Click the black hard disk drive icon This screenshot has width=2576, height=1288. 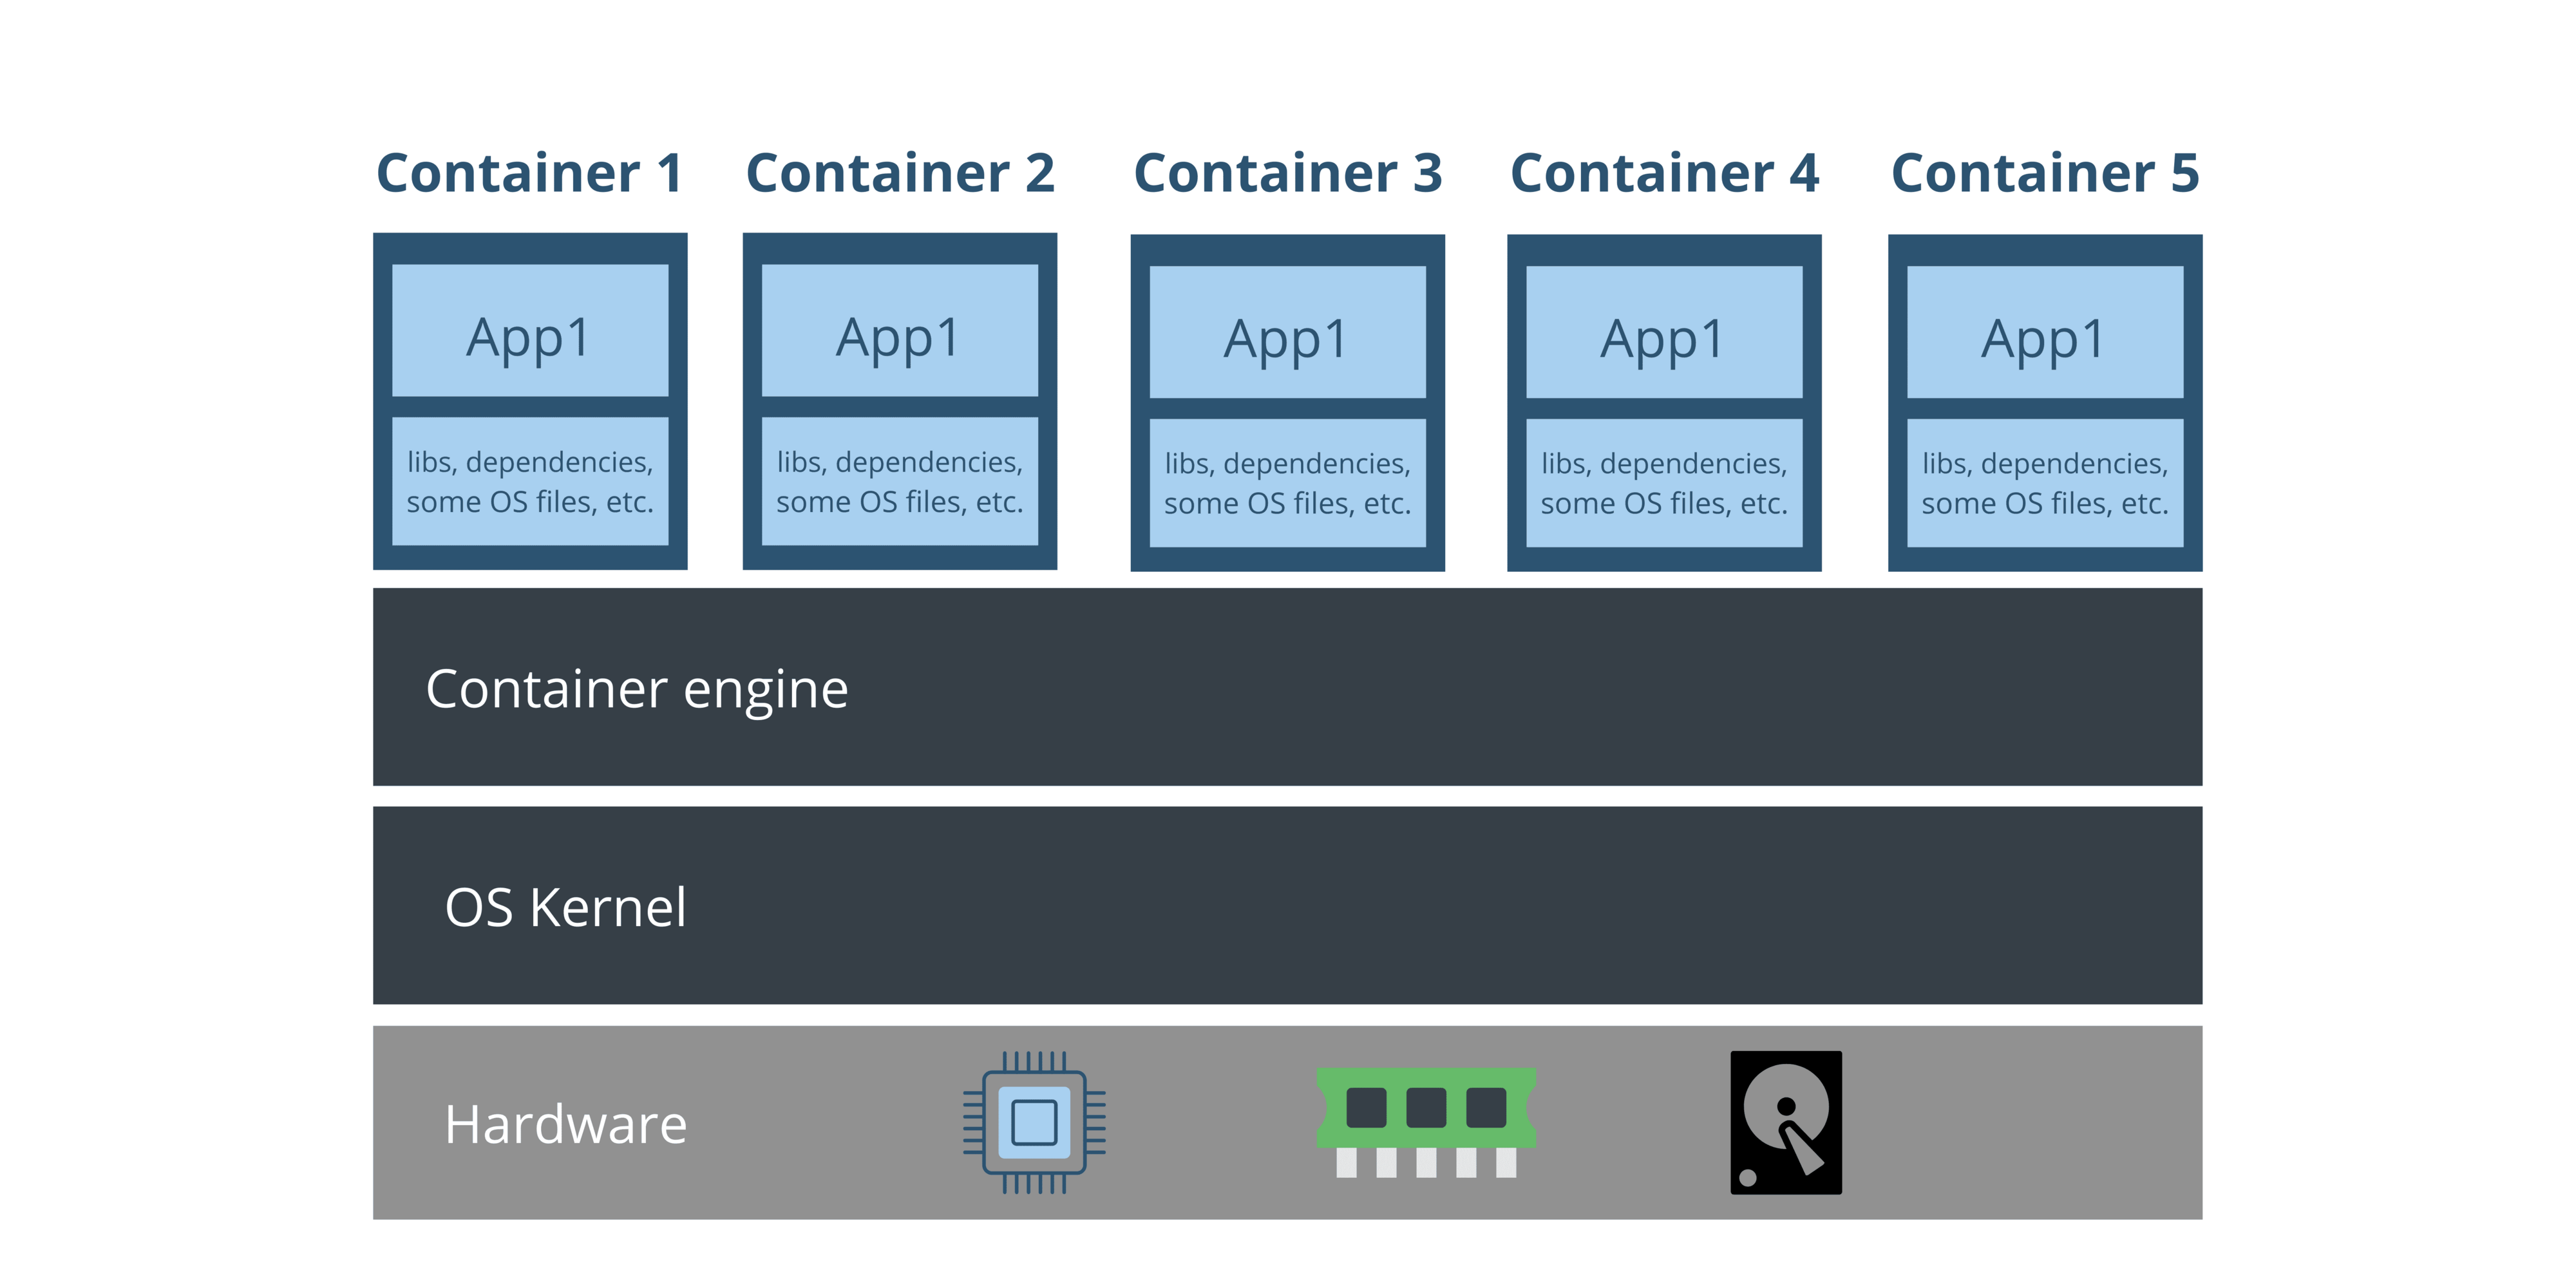tap(1786, 1123)
